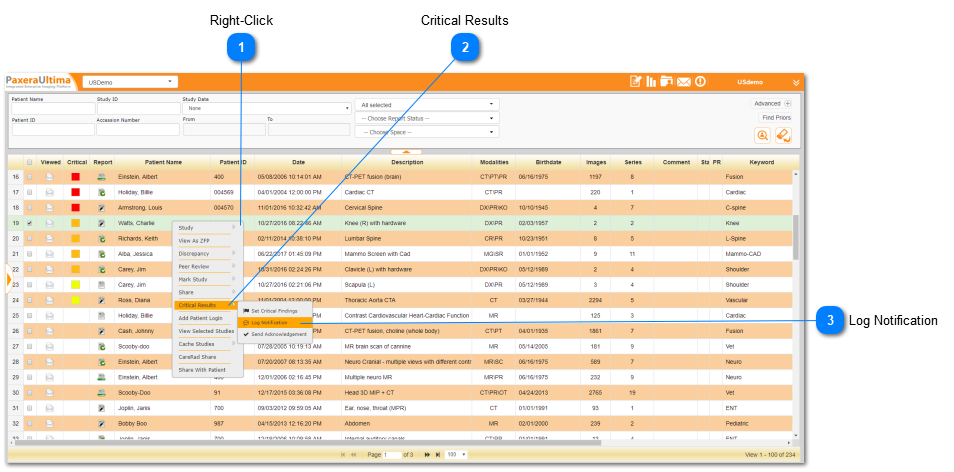Click the Patient Name search field

[53, 108]
